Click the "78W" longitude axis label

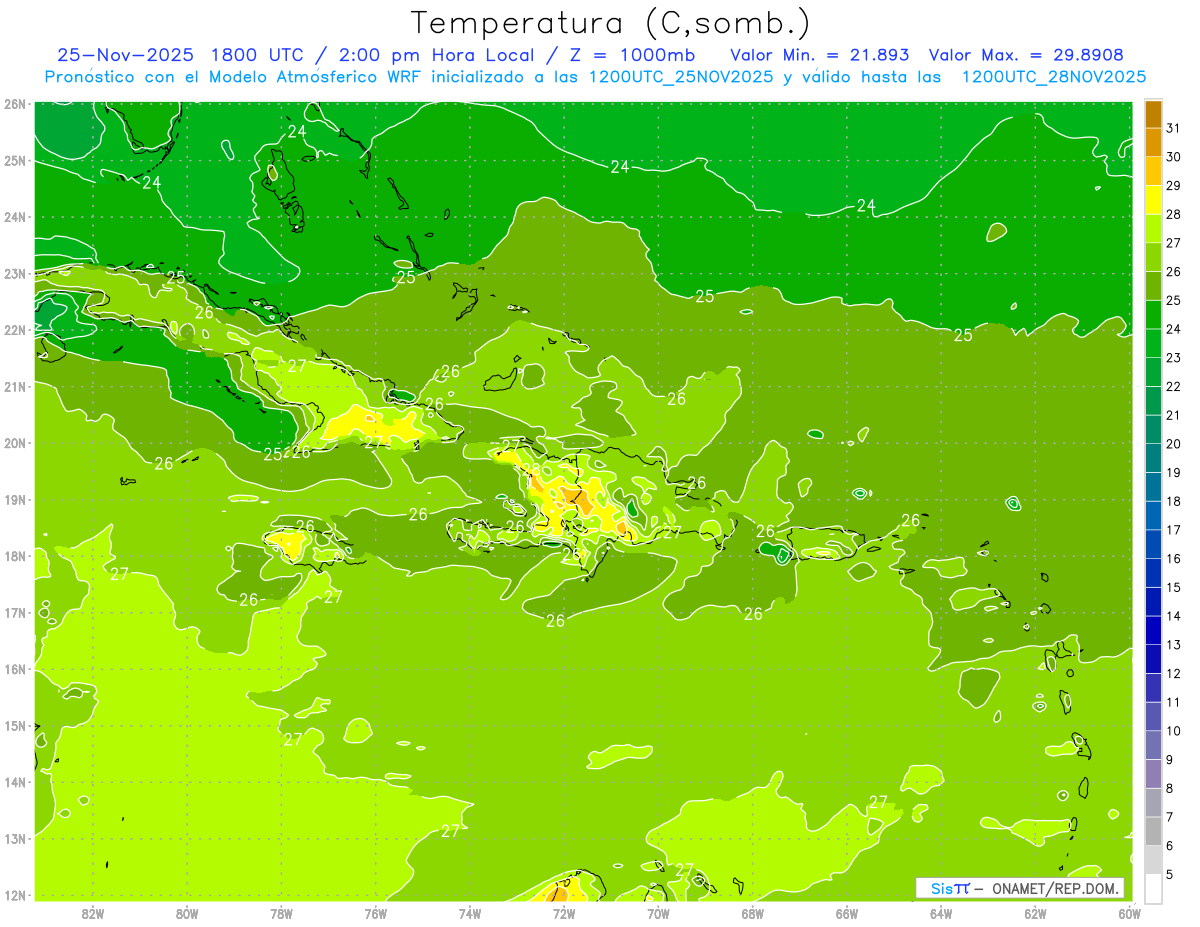point(281,912)
